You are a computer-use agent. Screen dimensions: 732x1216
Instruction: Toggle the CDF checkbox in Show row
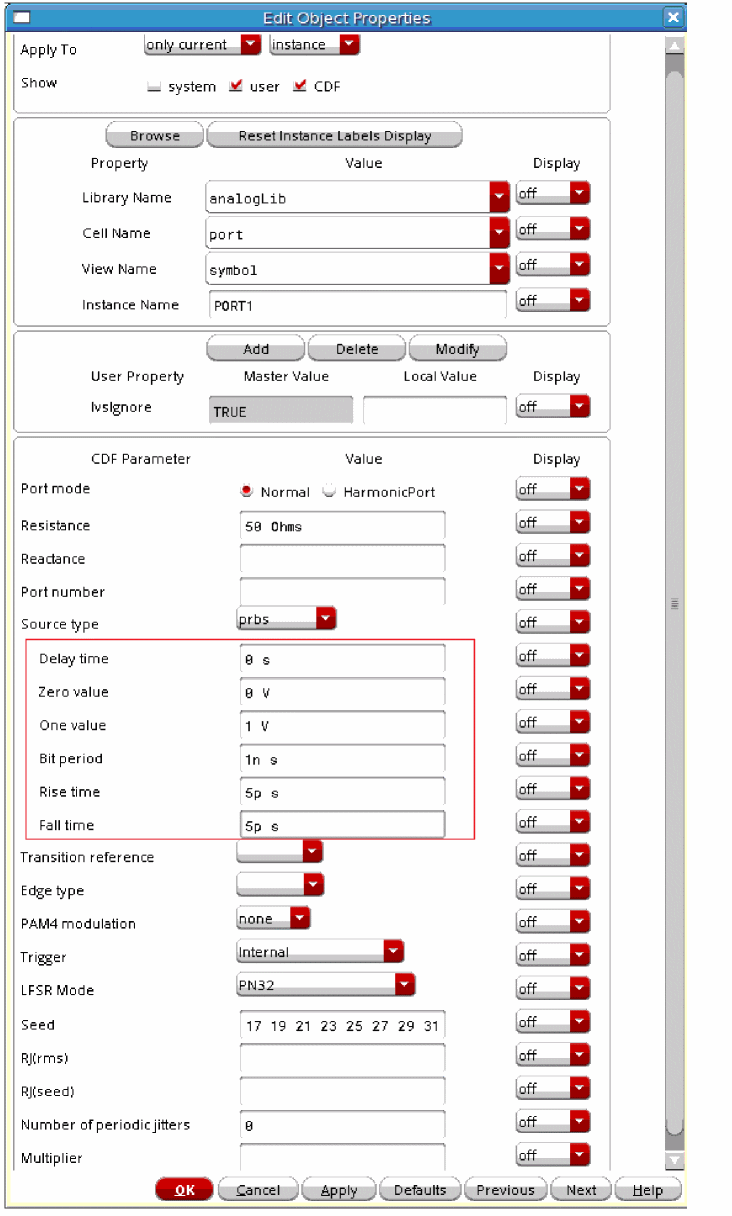click(299, 86)
